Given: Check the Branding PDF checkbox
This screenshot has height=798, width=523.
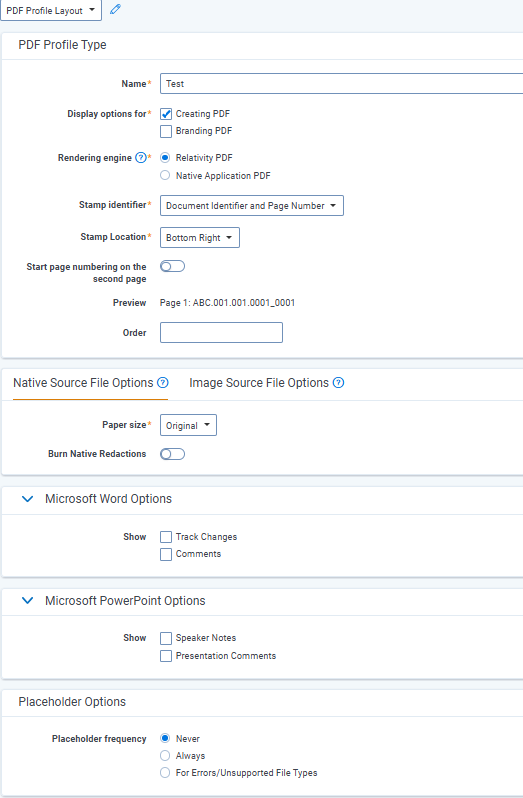Looking at the screenshot, I should pyautogui.click(x=166, y=131).
